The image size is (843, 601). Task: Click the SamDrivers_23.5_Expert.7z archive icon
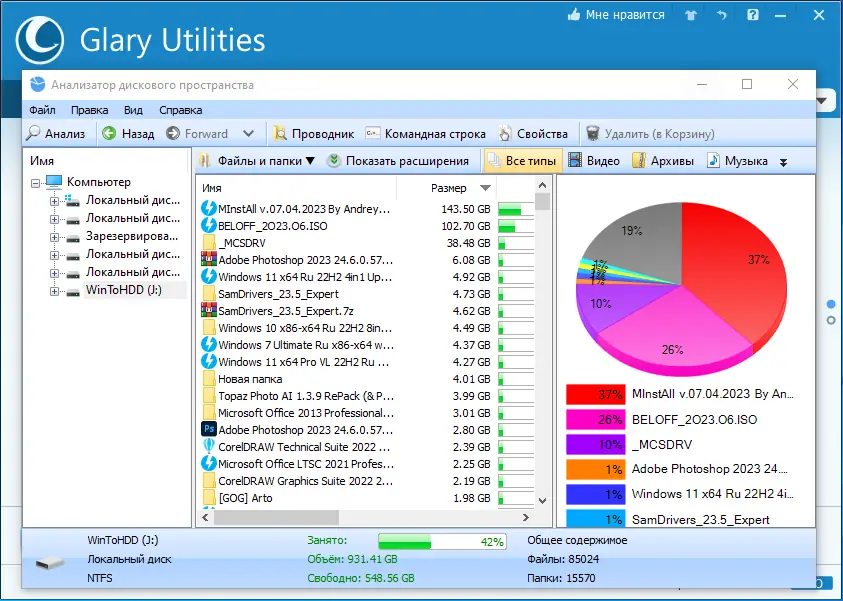[209, 311]
